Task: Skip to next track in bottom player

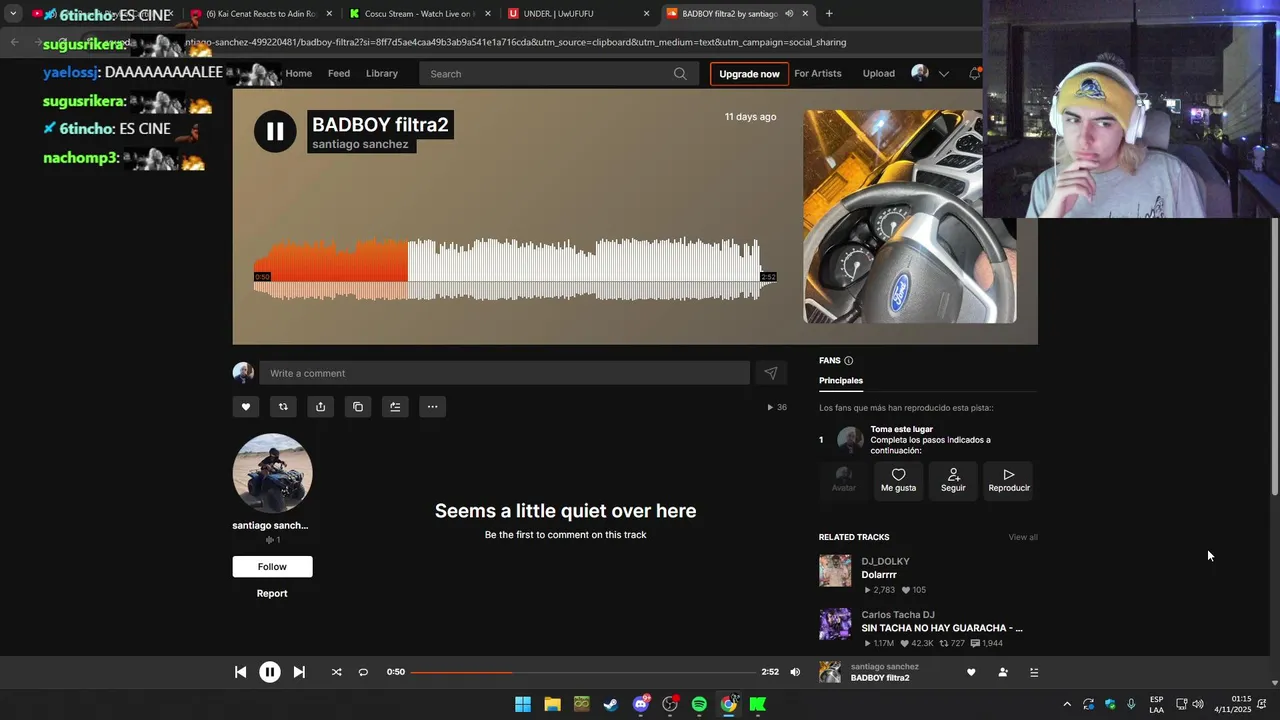Action: click(x=299, y=672)
